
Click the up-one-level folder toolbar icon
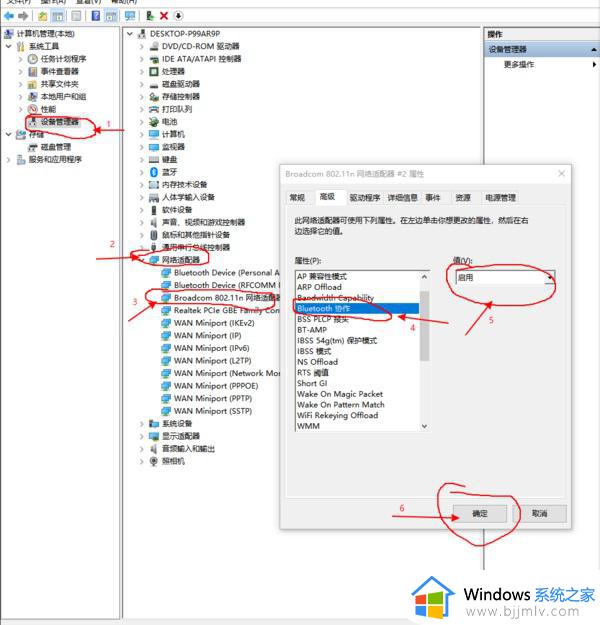point(43,16)
